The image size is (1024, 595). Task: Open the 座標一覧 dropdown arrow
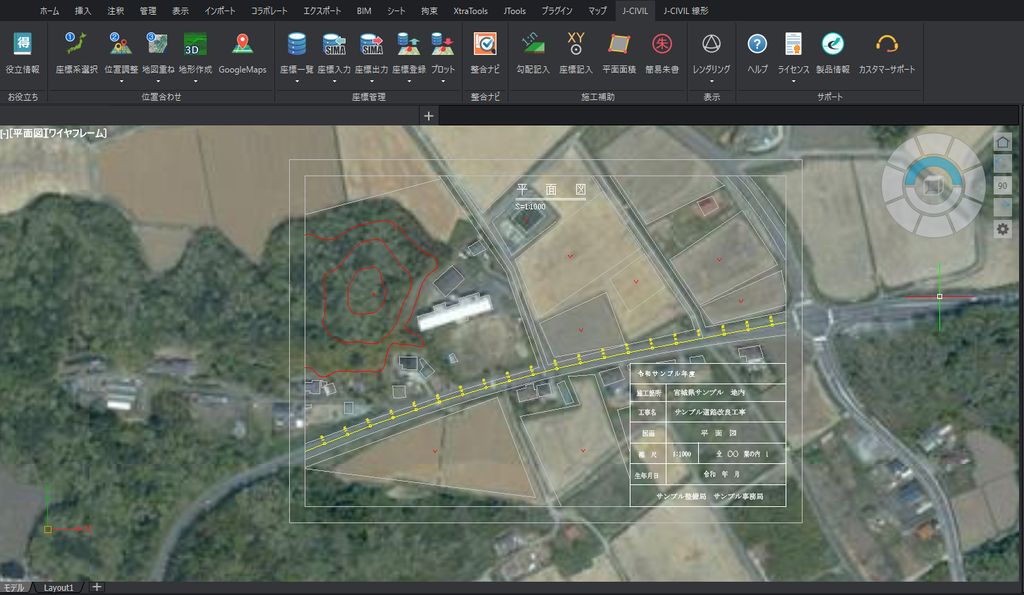click(296, 82)
